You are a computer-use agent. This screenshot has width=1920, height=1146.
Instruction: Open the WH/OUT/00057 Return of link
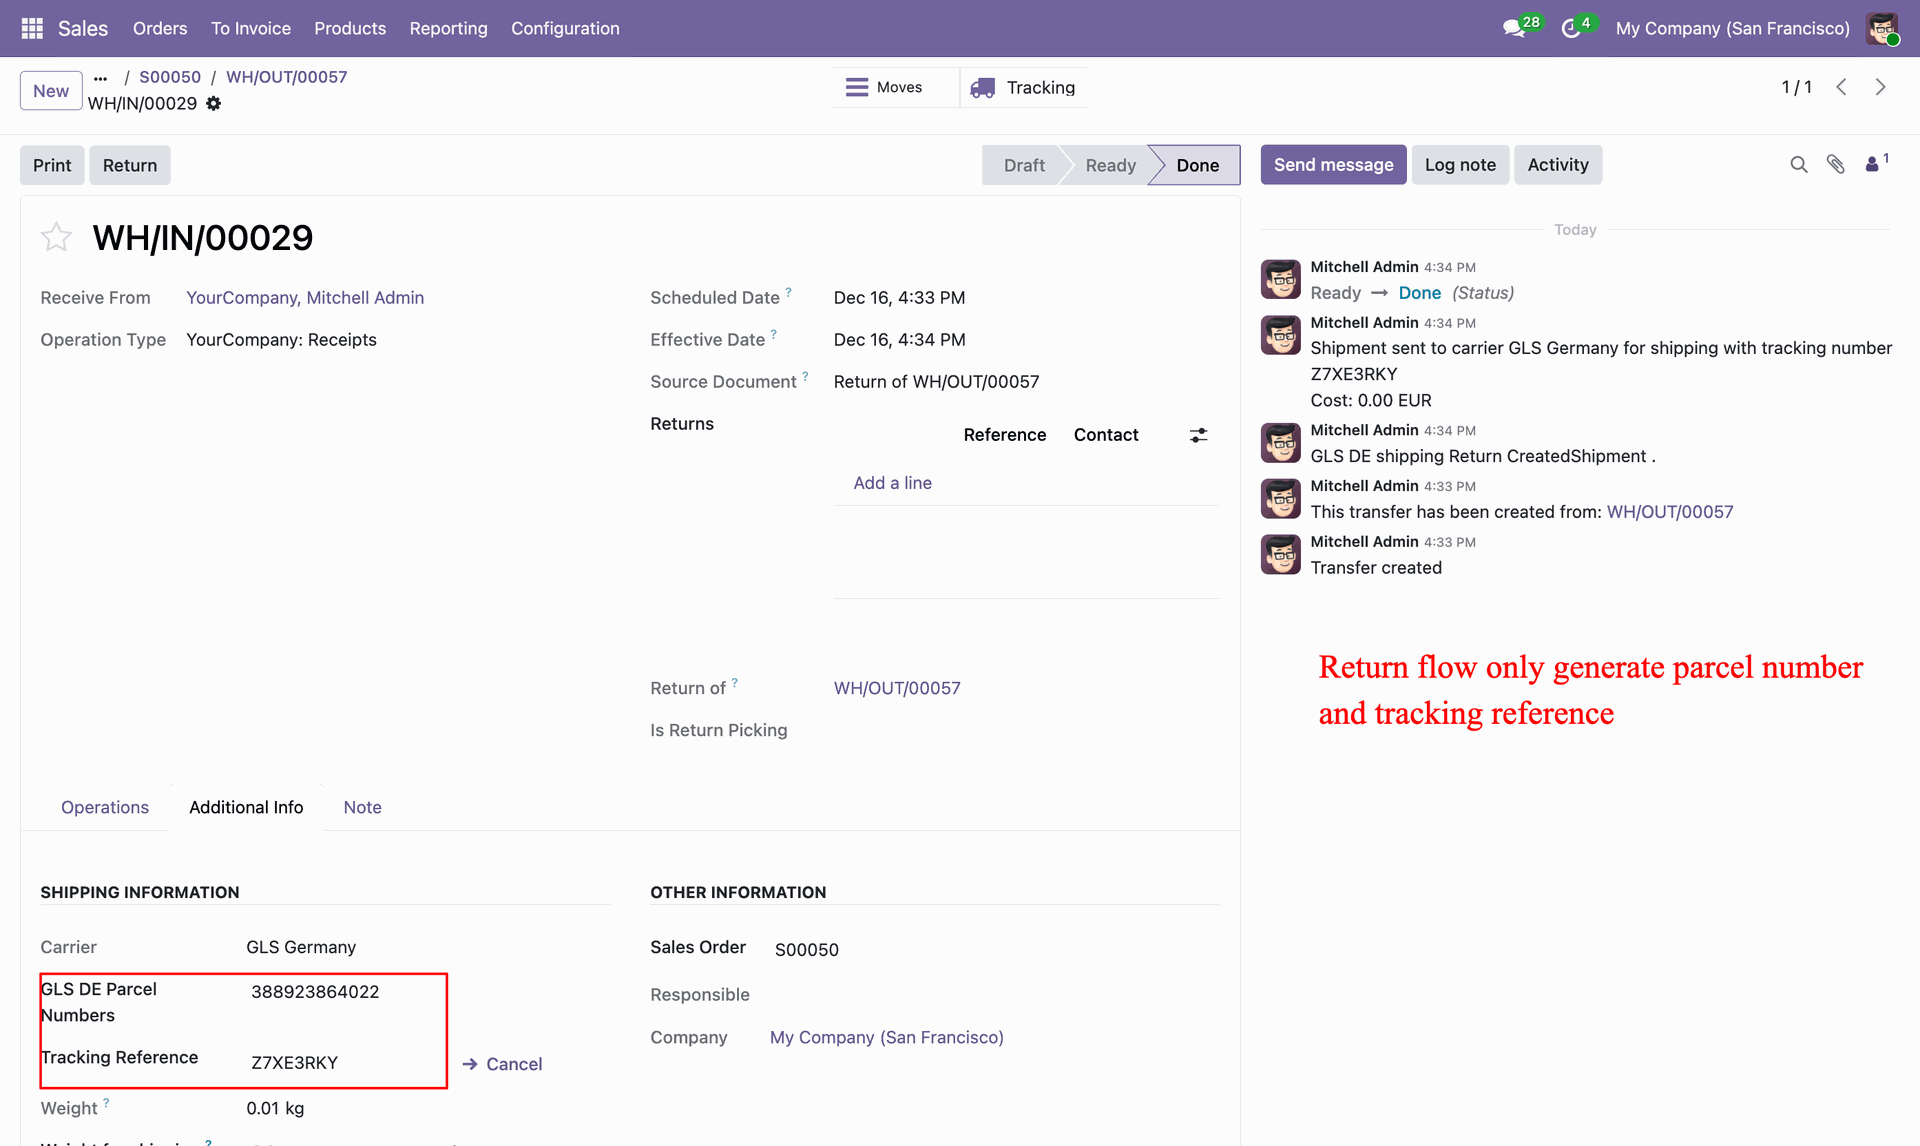coord(897,688)
